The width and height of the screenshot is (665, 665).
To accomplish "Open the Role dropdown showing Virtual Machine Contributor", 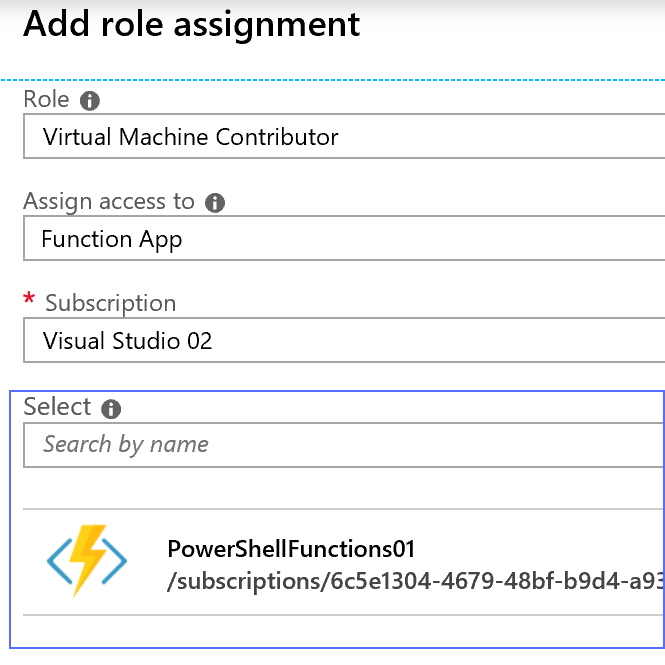I will pos(344,137).
